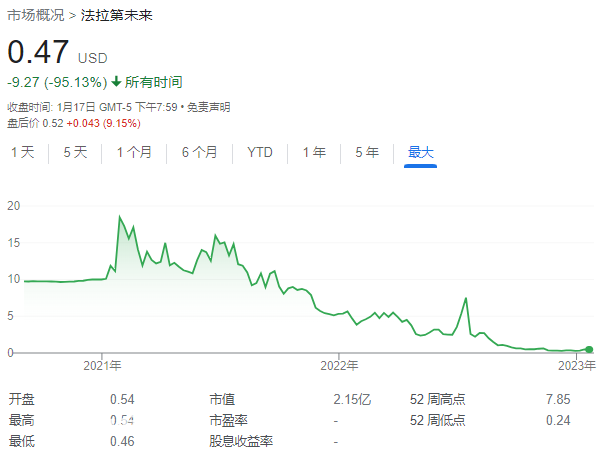Select the 5 天 time range tab

point(75,152)
